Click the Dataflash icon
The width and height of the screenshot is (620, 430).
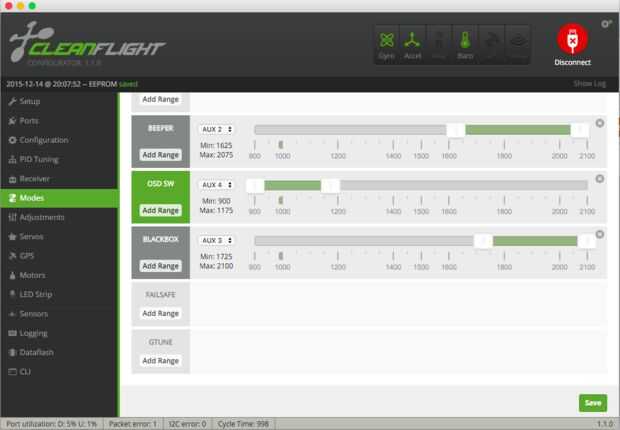[x=12, y=352]
